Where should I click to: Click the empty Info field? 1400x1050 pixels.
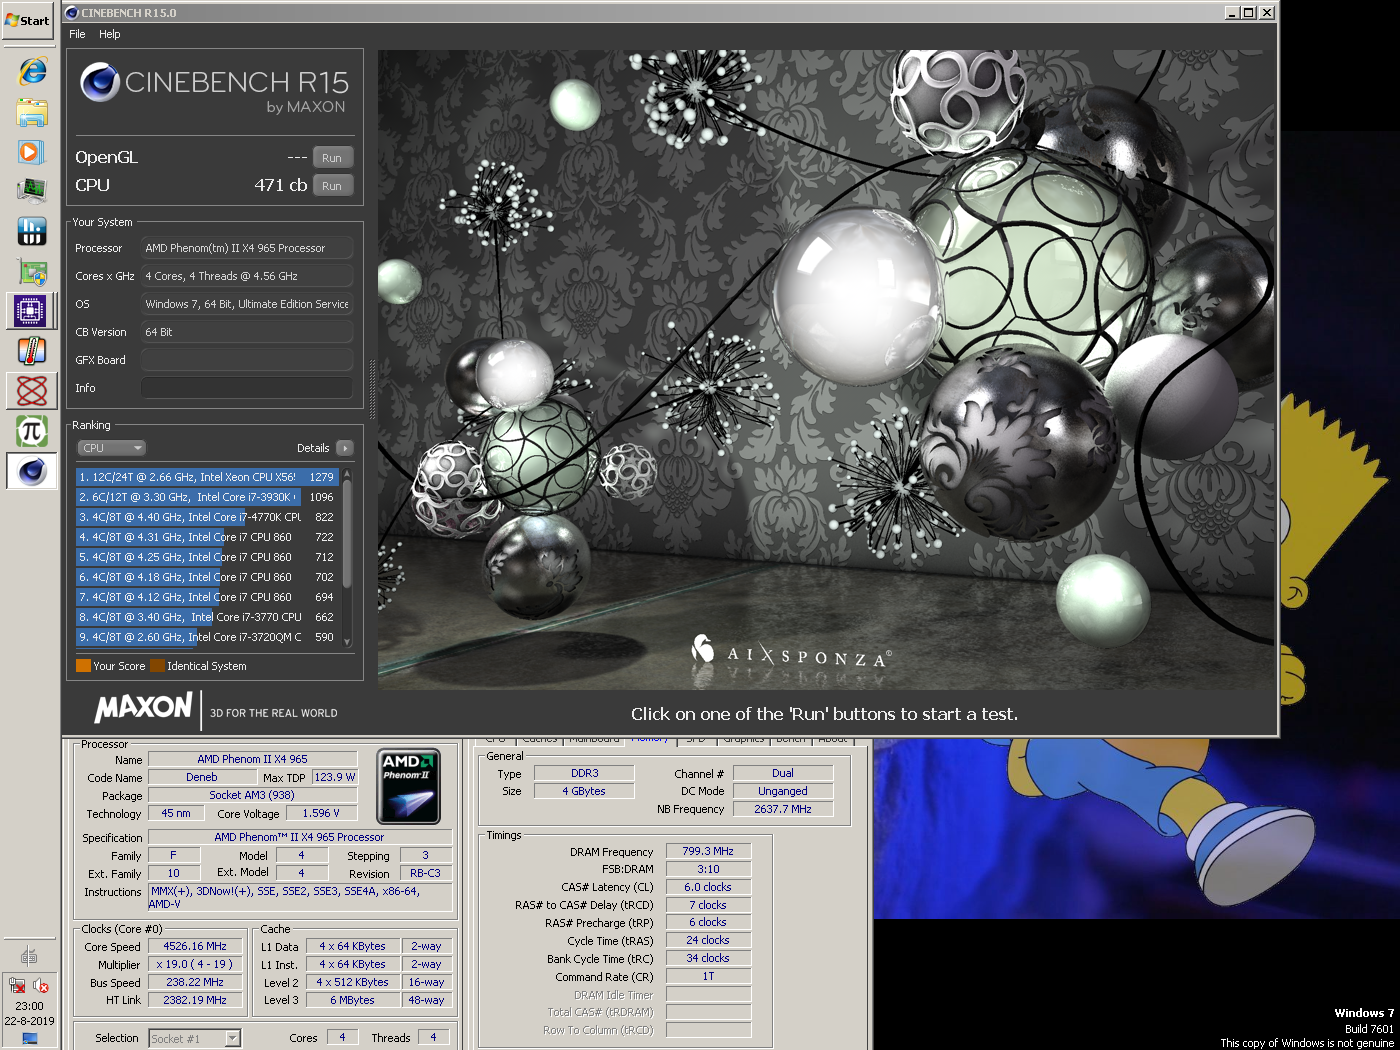(x=247, y=388)
